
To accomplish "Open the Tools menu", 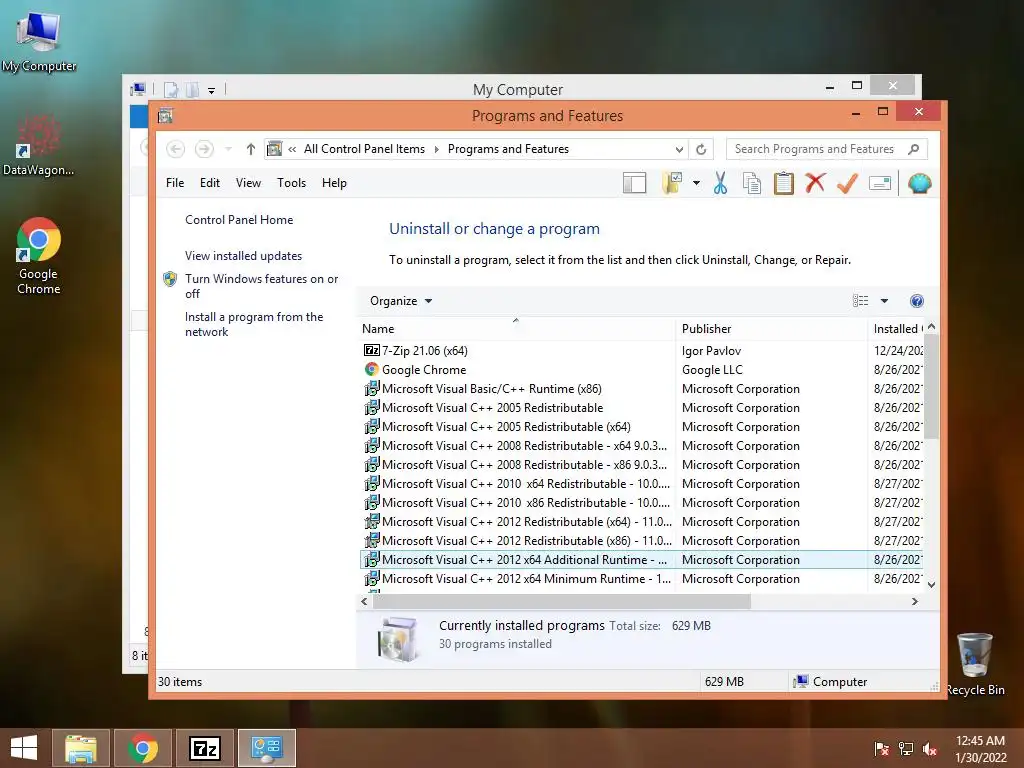I will pos(291,183).
